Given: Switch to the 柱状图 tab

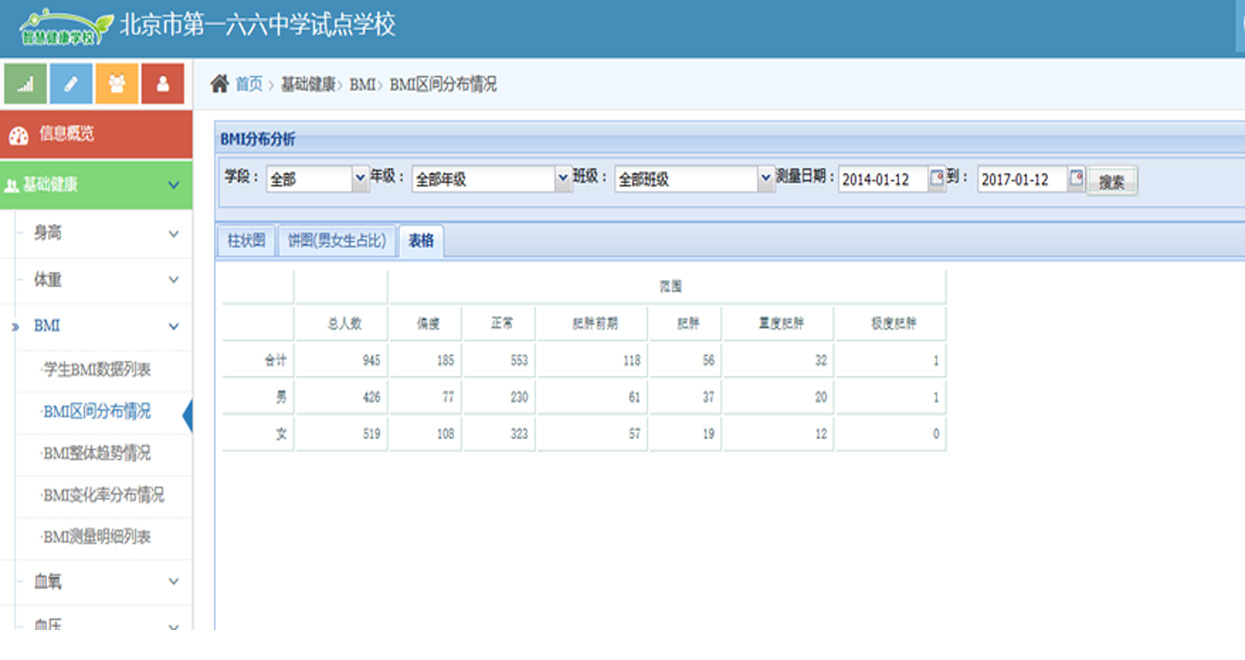Looking at the screenshot, I should click(x=246, y=241).
